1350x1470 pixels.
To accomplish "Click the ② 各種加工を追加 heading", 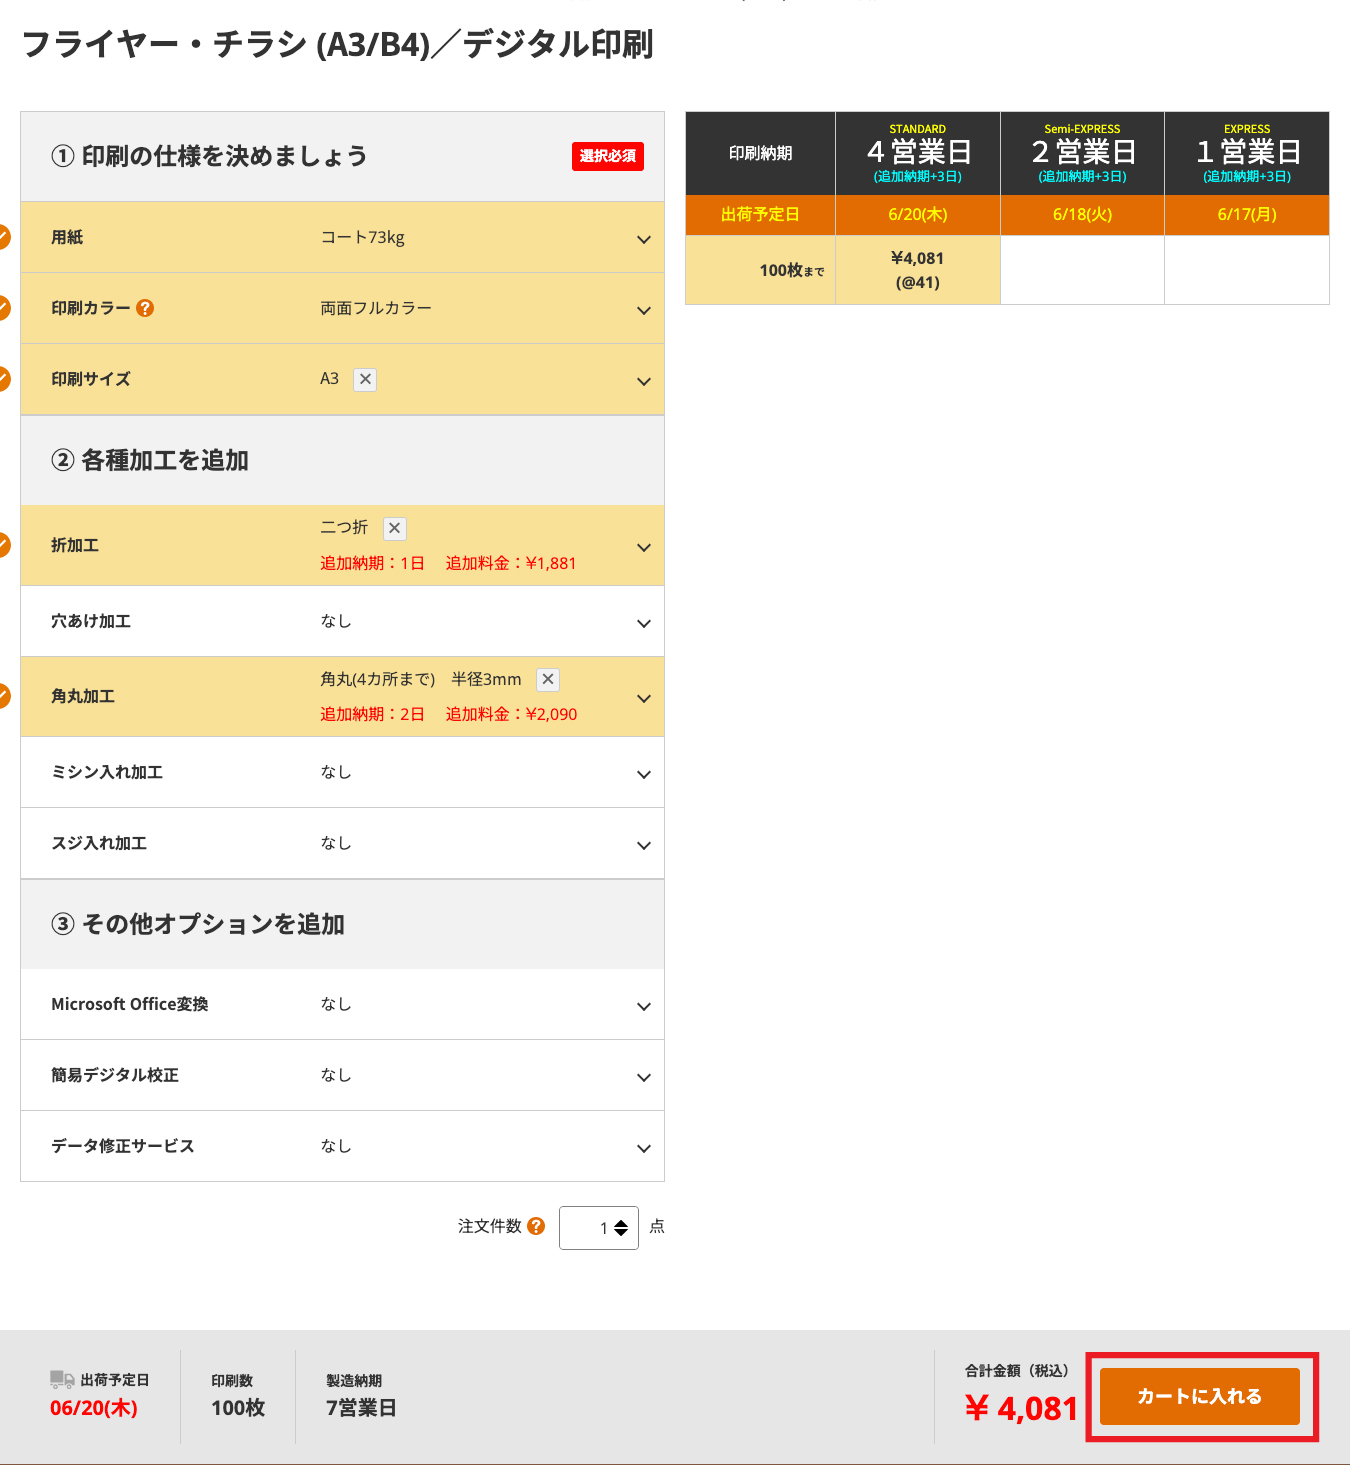I will point(150,460).
